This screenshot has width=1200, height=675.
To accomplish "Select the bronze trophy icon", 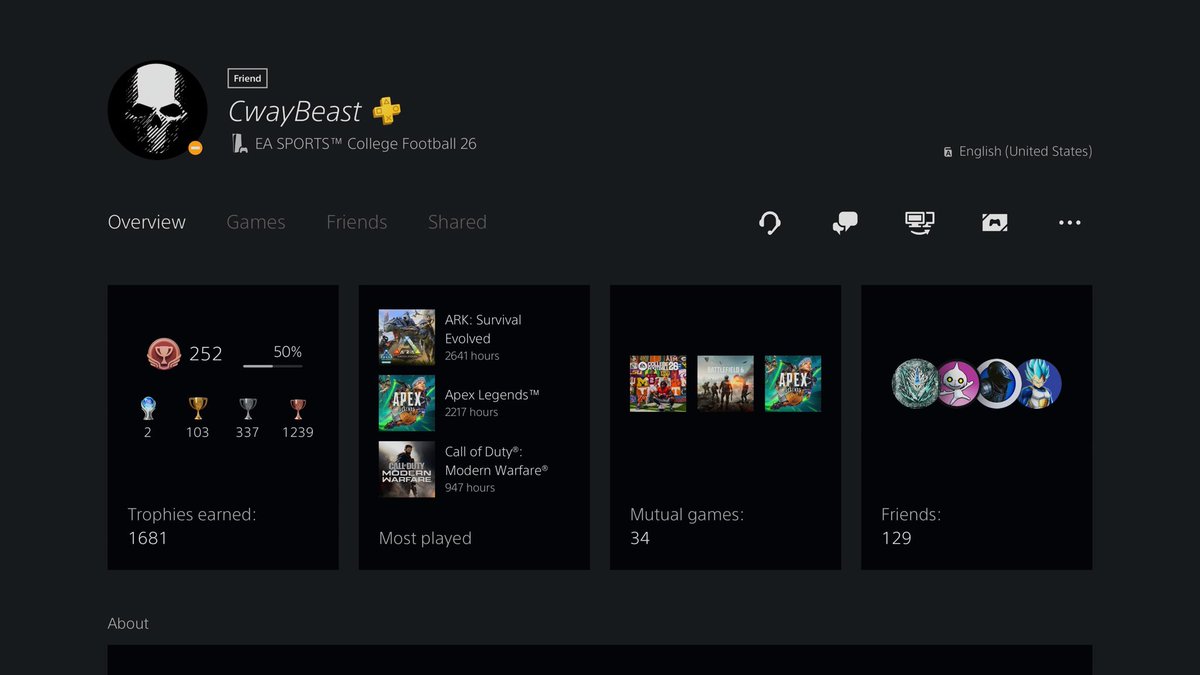I will (x=298, y=408).
